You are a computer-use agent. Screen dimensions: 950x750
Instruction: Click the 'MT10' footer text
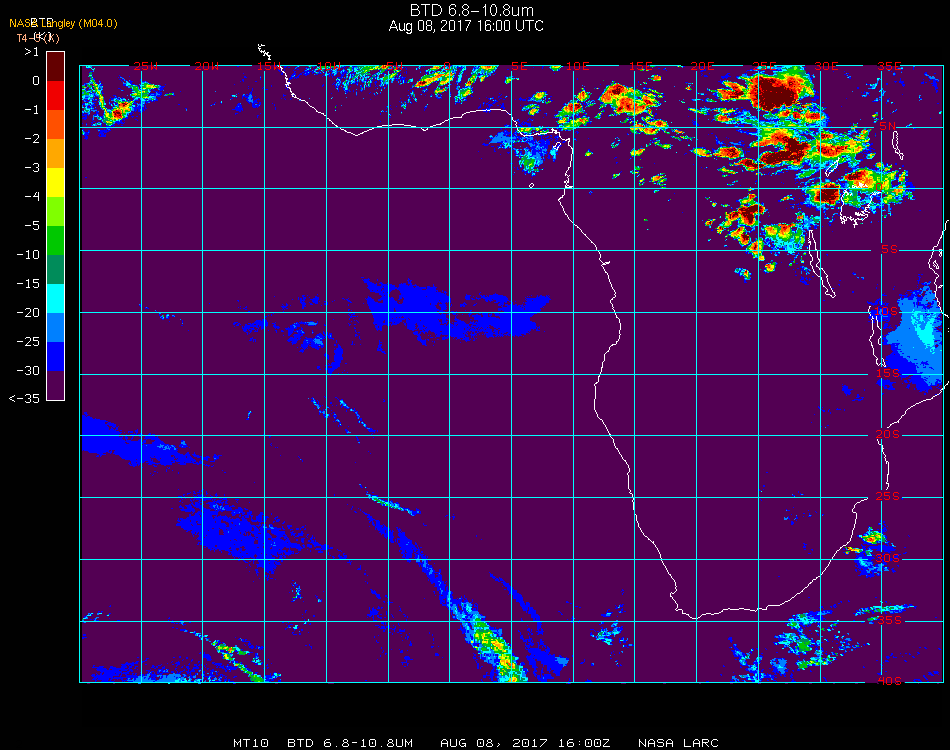(251, 743)
